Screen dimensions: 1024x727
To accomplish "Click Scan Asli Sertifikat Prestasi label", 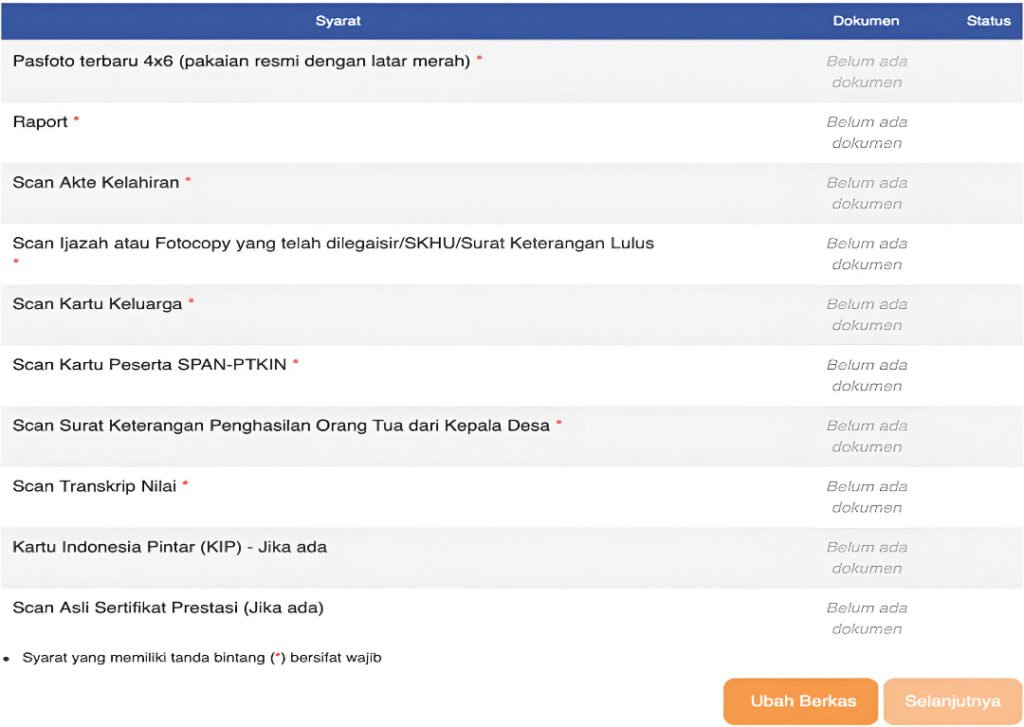I will pos(168,608).
